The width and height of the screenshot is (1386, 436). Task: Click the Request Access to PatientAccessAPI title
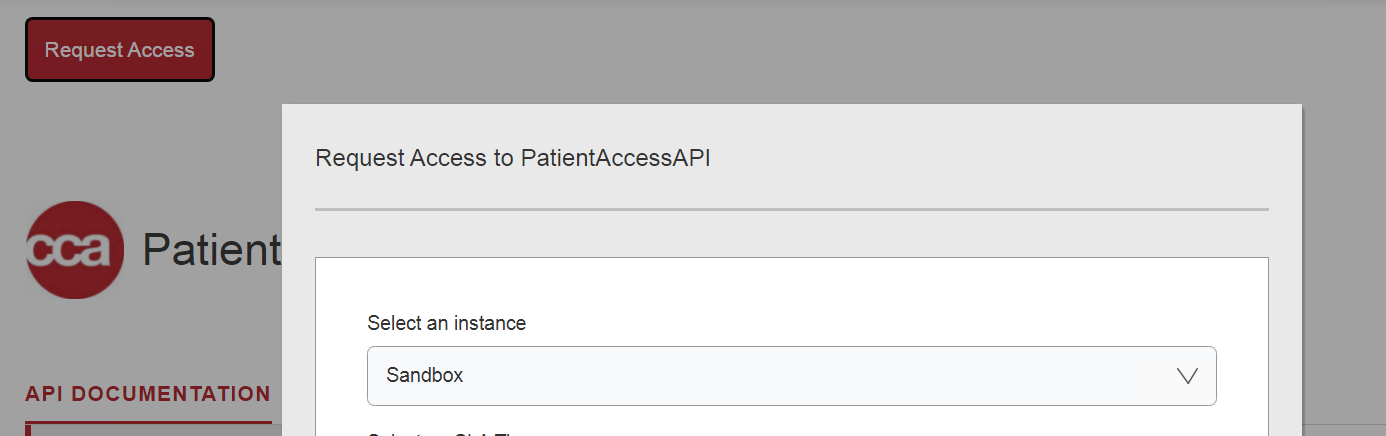[512, 158]
